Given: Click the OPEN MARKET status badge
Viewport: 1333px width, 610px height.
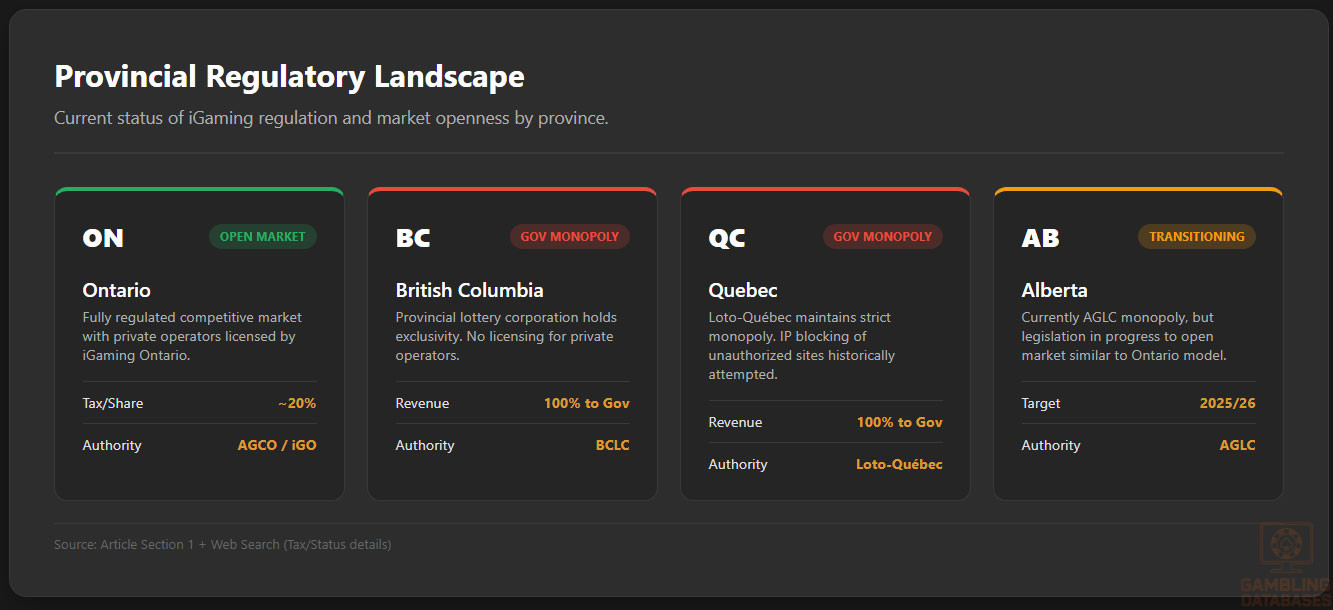Looking at the screenshot, I should (x=262, y=237).
